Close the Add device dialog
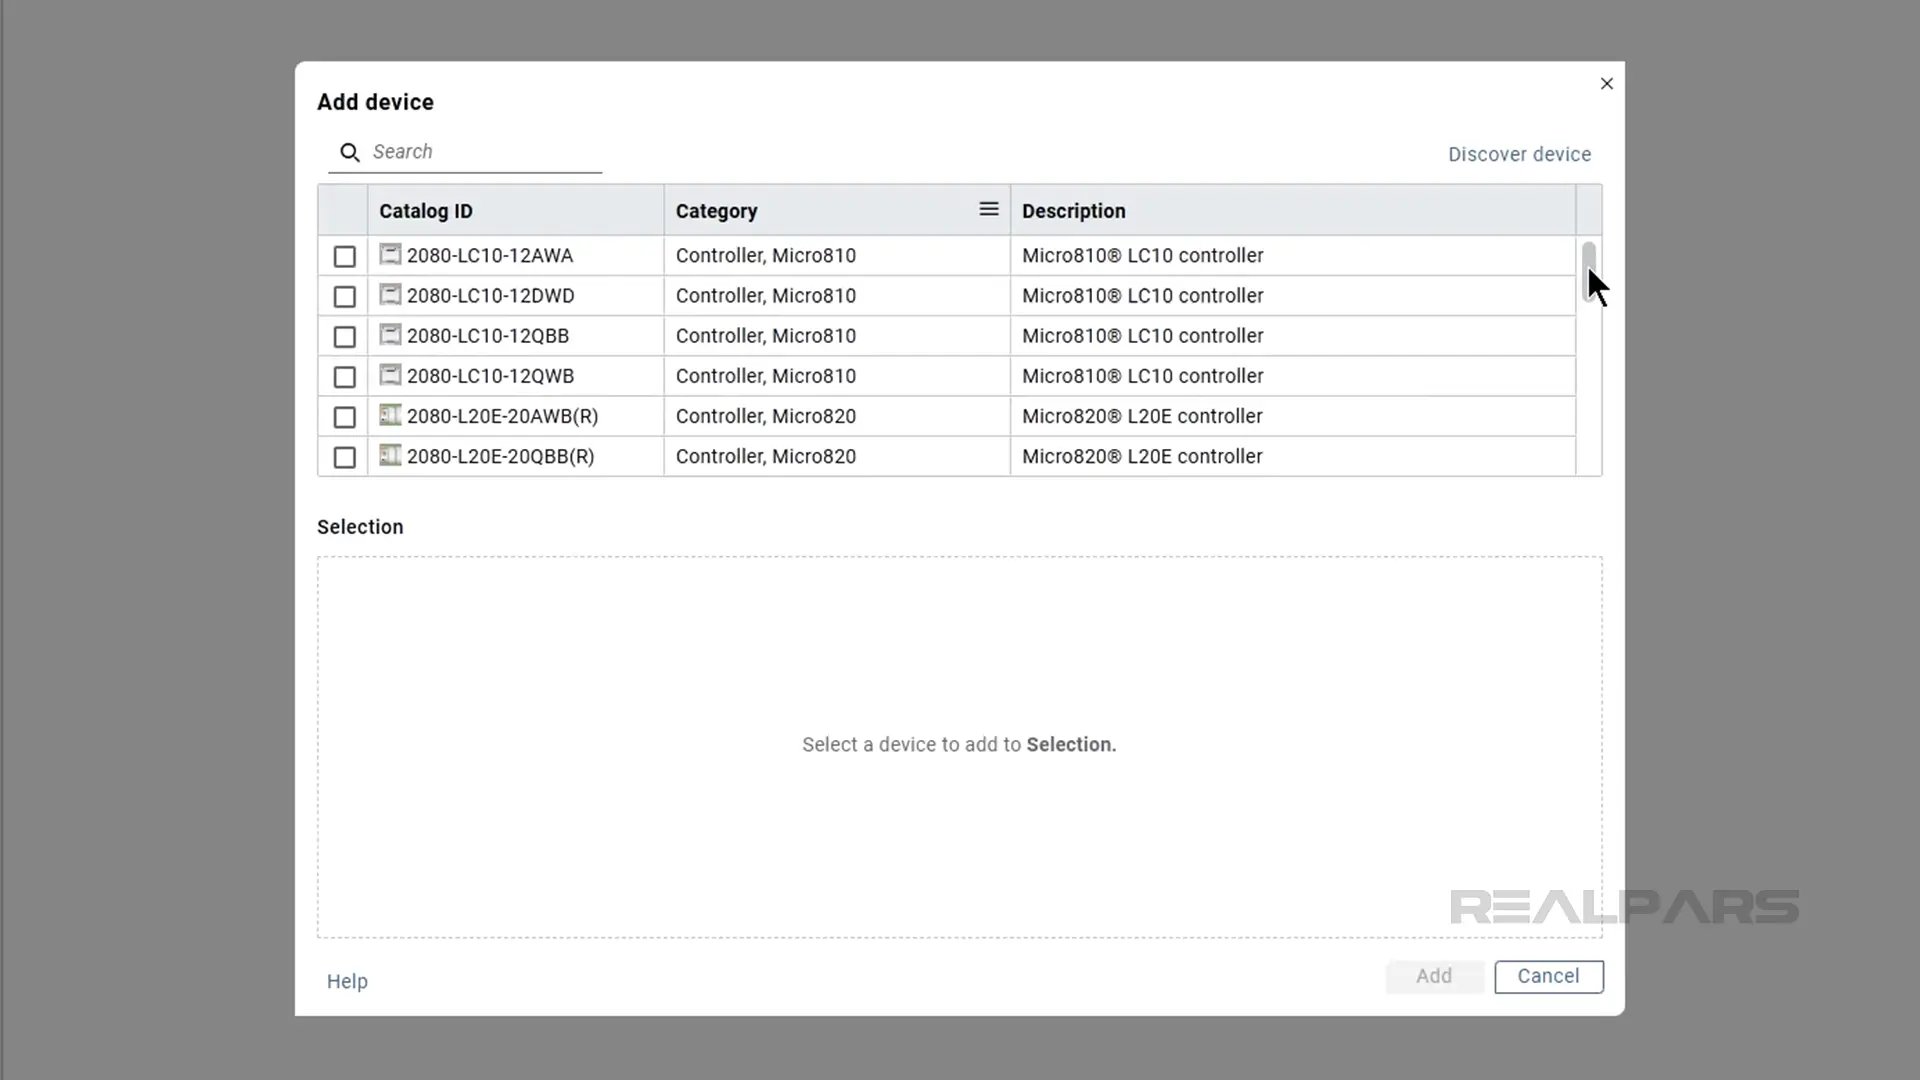This screenshot has height=1080, width=1920. 1606,84
